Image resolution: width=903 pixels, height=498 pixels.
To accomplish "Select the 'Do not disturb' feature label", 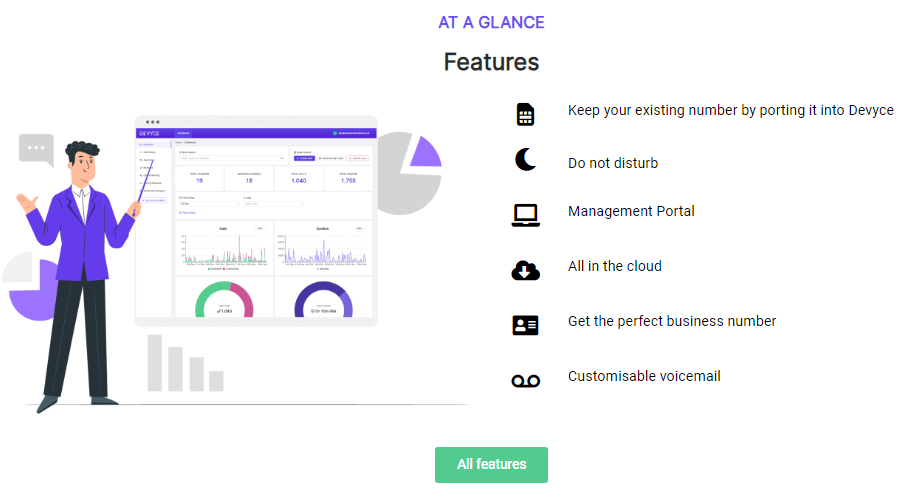I will tap(612, 163).
